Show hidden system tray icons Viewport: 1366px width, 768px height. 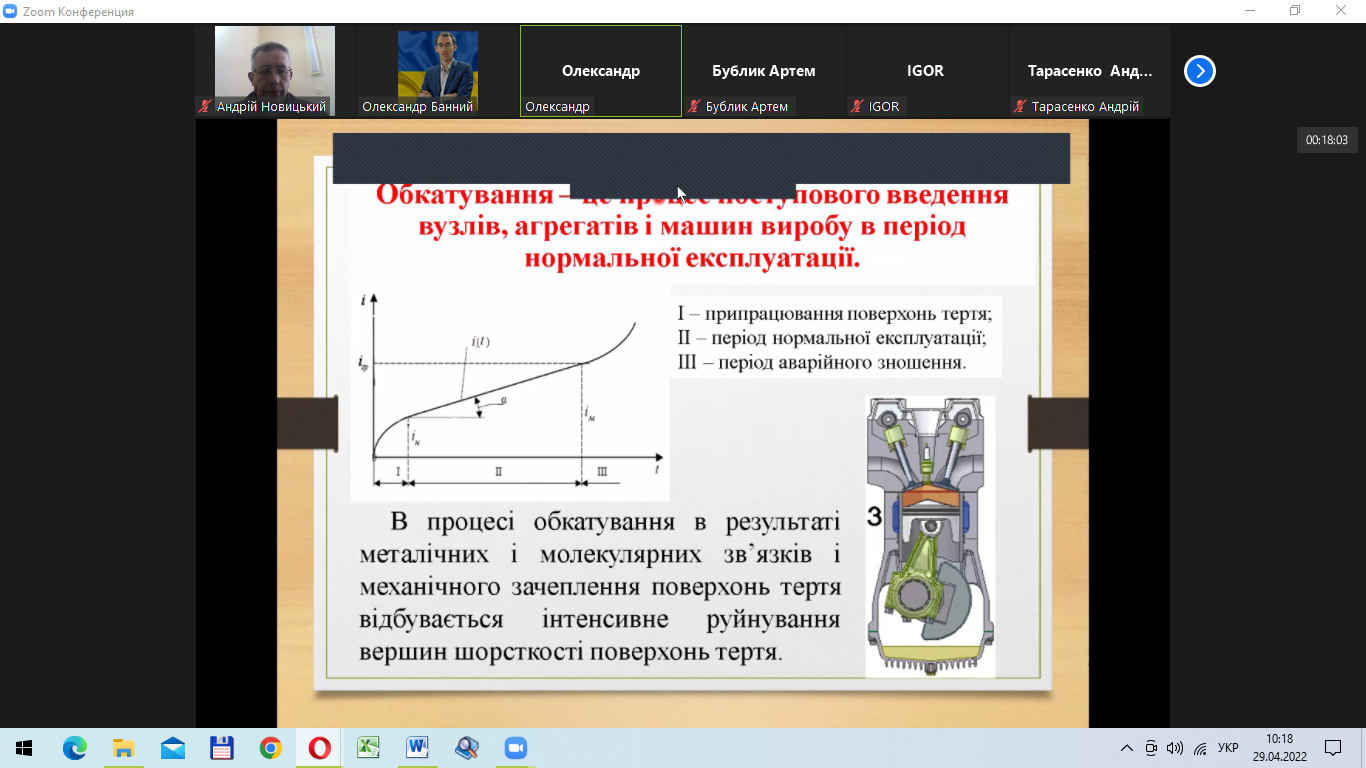(x=1127, y=748)
